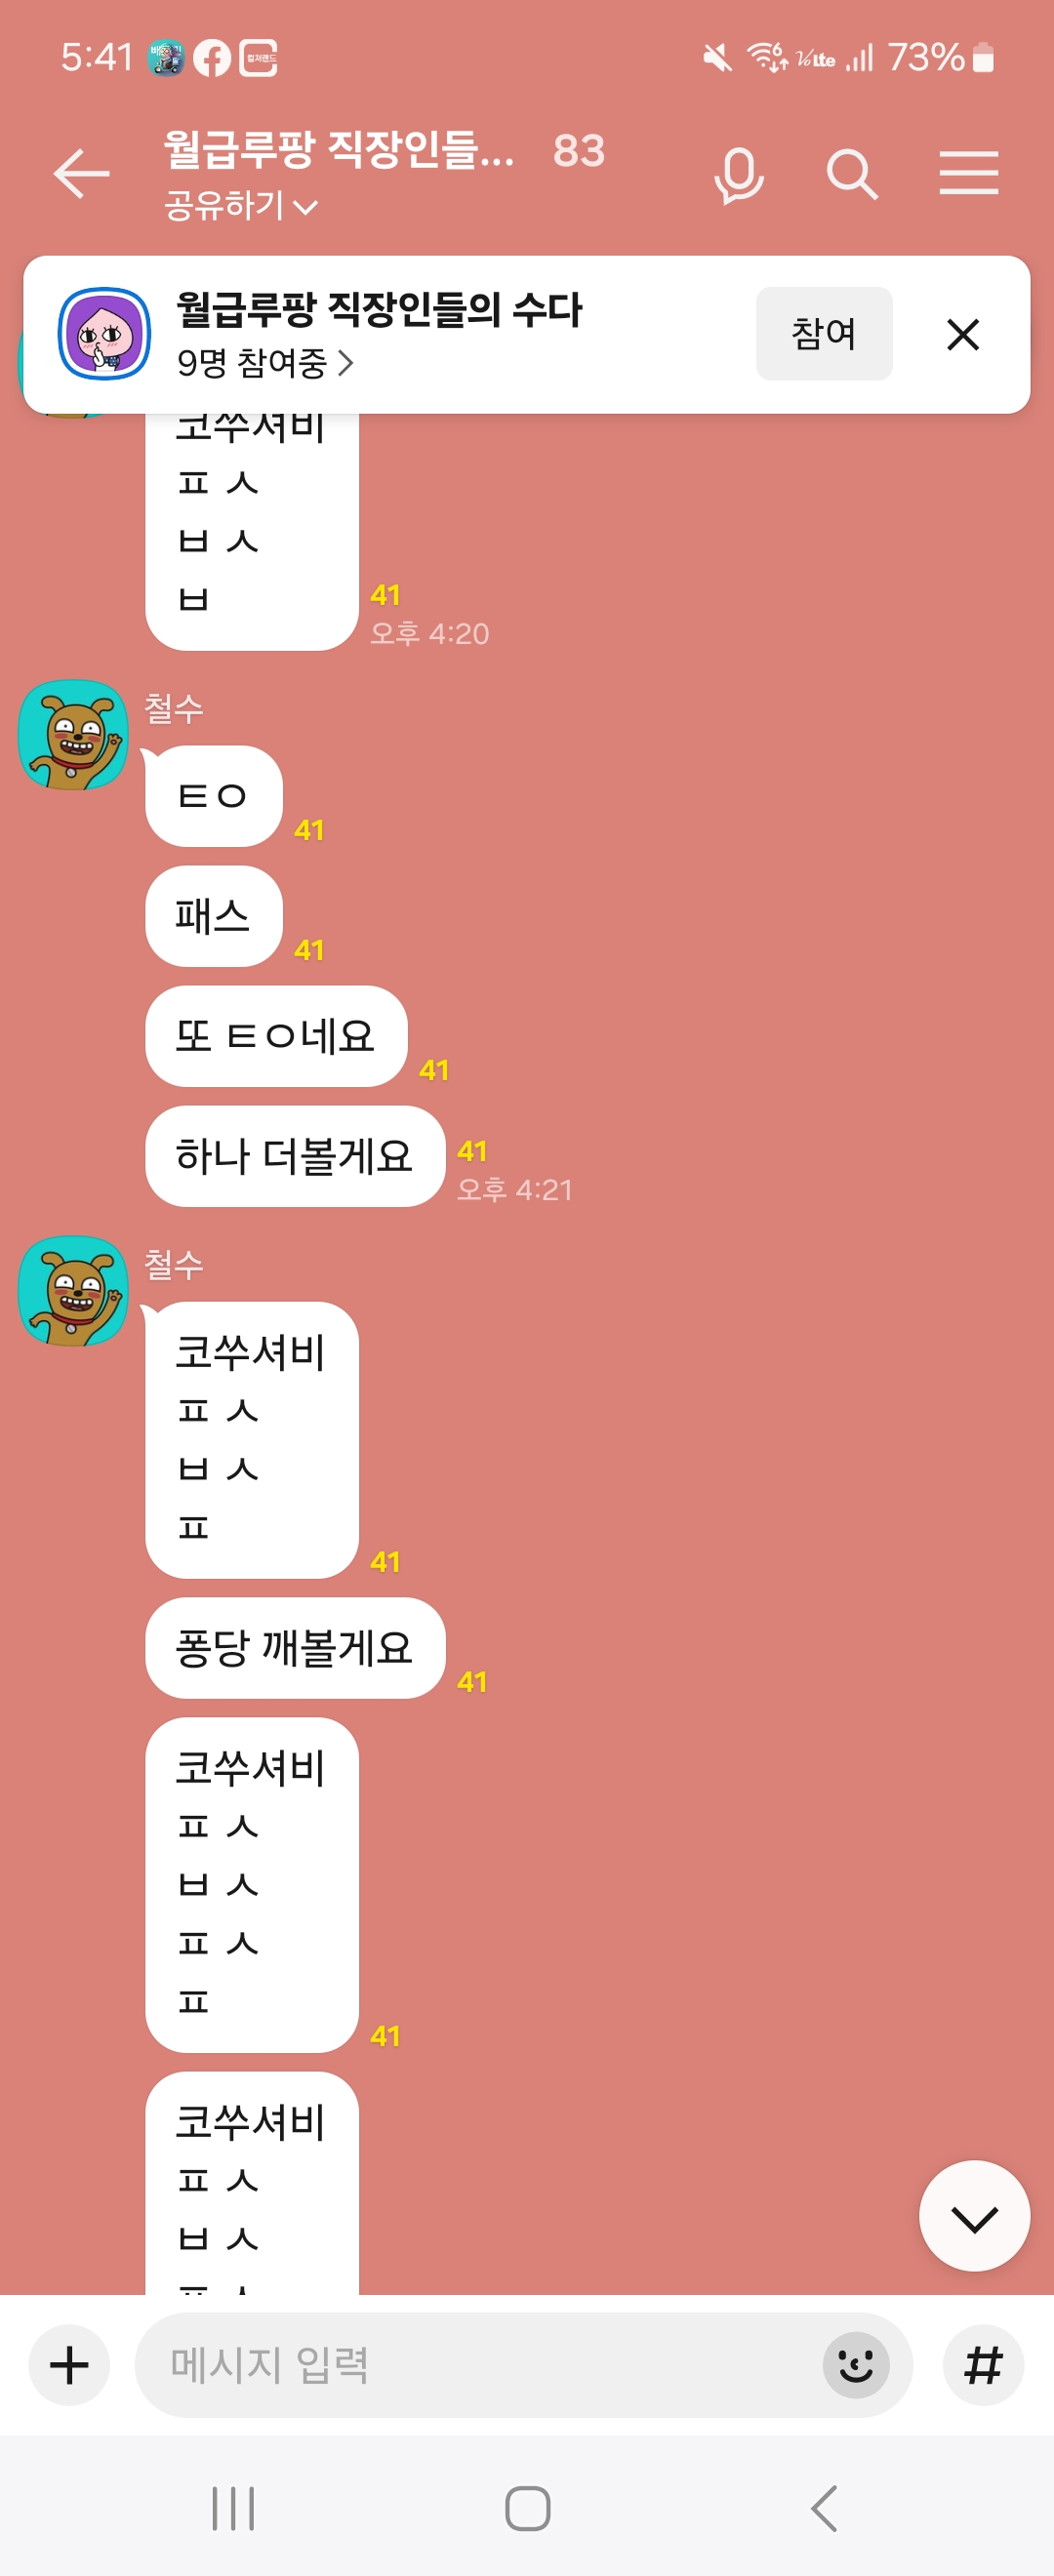Open the Android recent apps button
1054x2576 pixels.
coord(233,2509)
